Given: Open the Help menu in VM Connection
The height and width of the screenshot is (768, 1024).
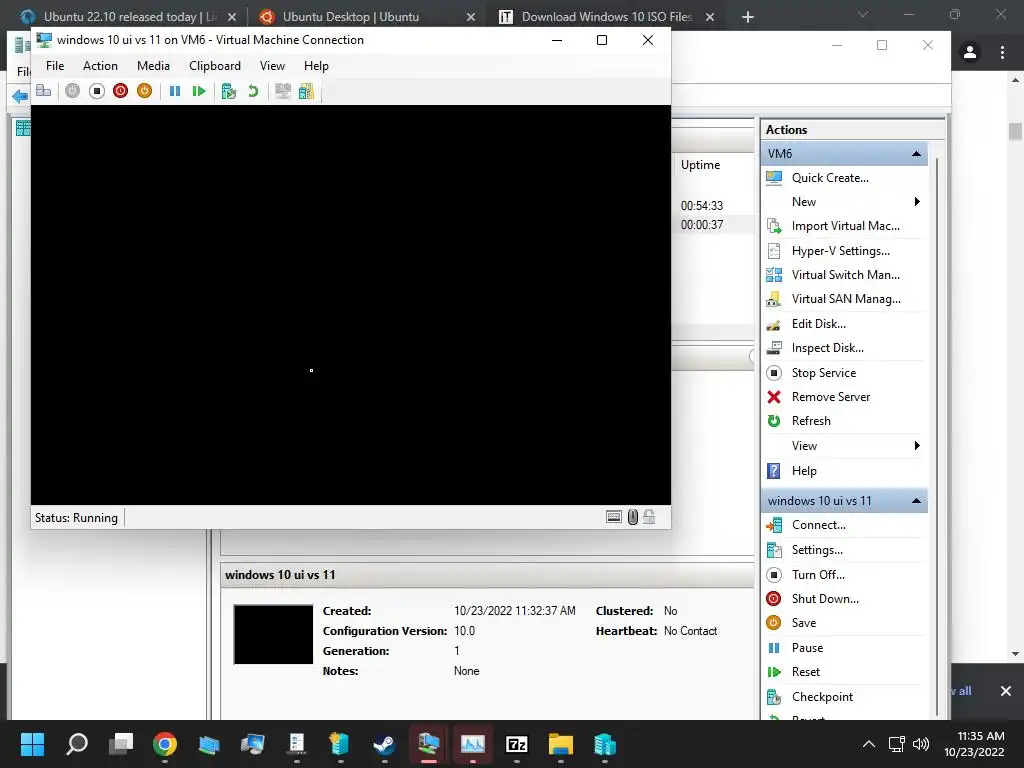Looking at the screenshot, I should (316, 66).
